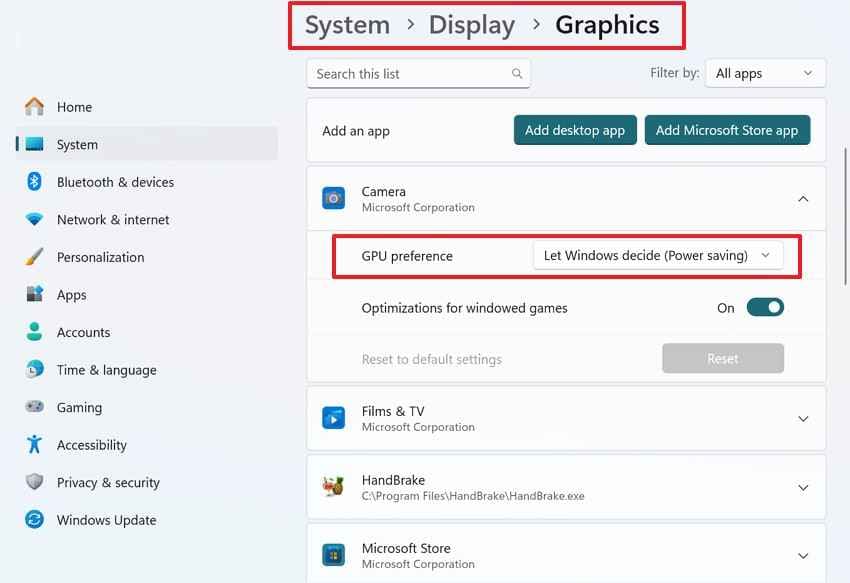850x583 pixels.
Task: Click the Privacy & security shield icon
Action: coord(34,482)
